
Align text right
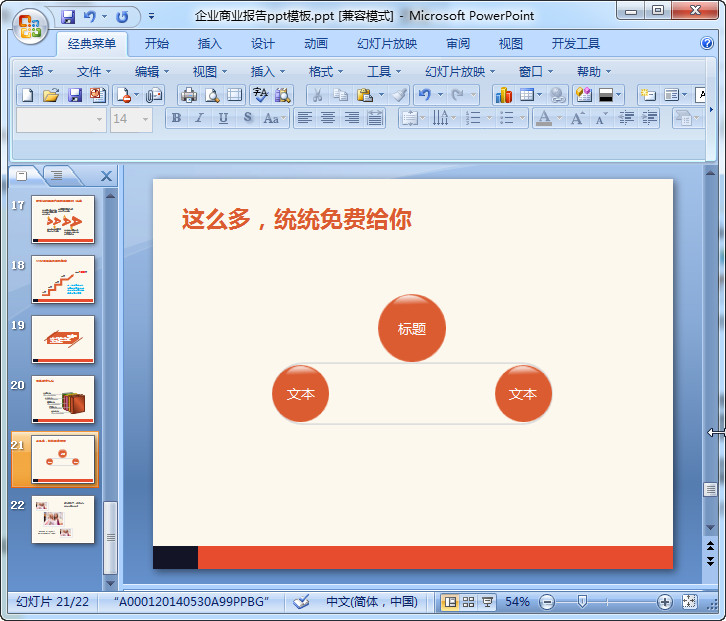(x=352, y=119)
